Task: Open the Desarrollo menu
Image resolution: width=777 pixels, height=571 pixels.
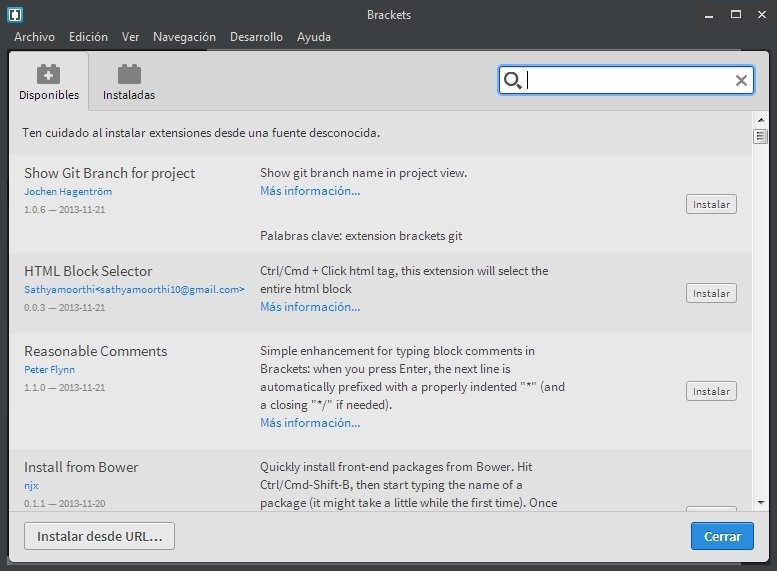Action: pyautogui.click(x=256, y=37)
